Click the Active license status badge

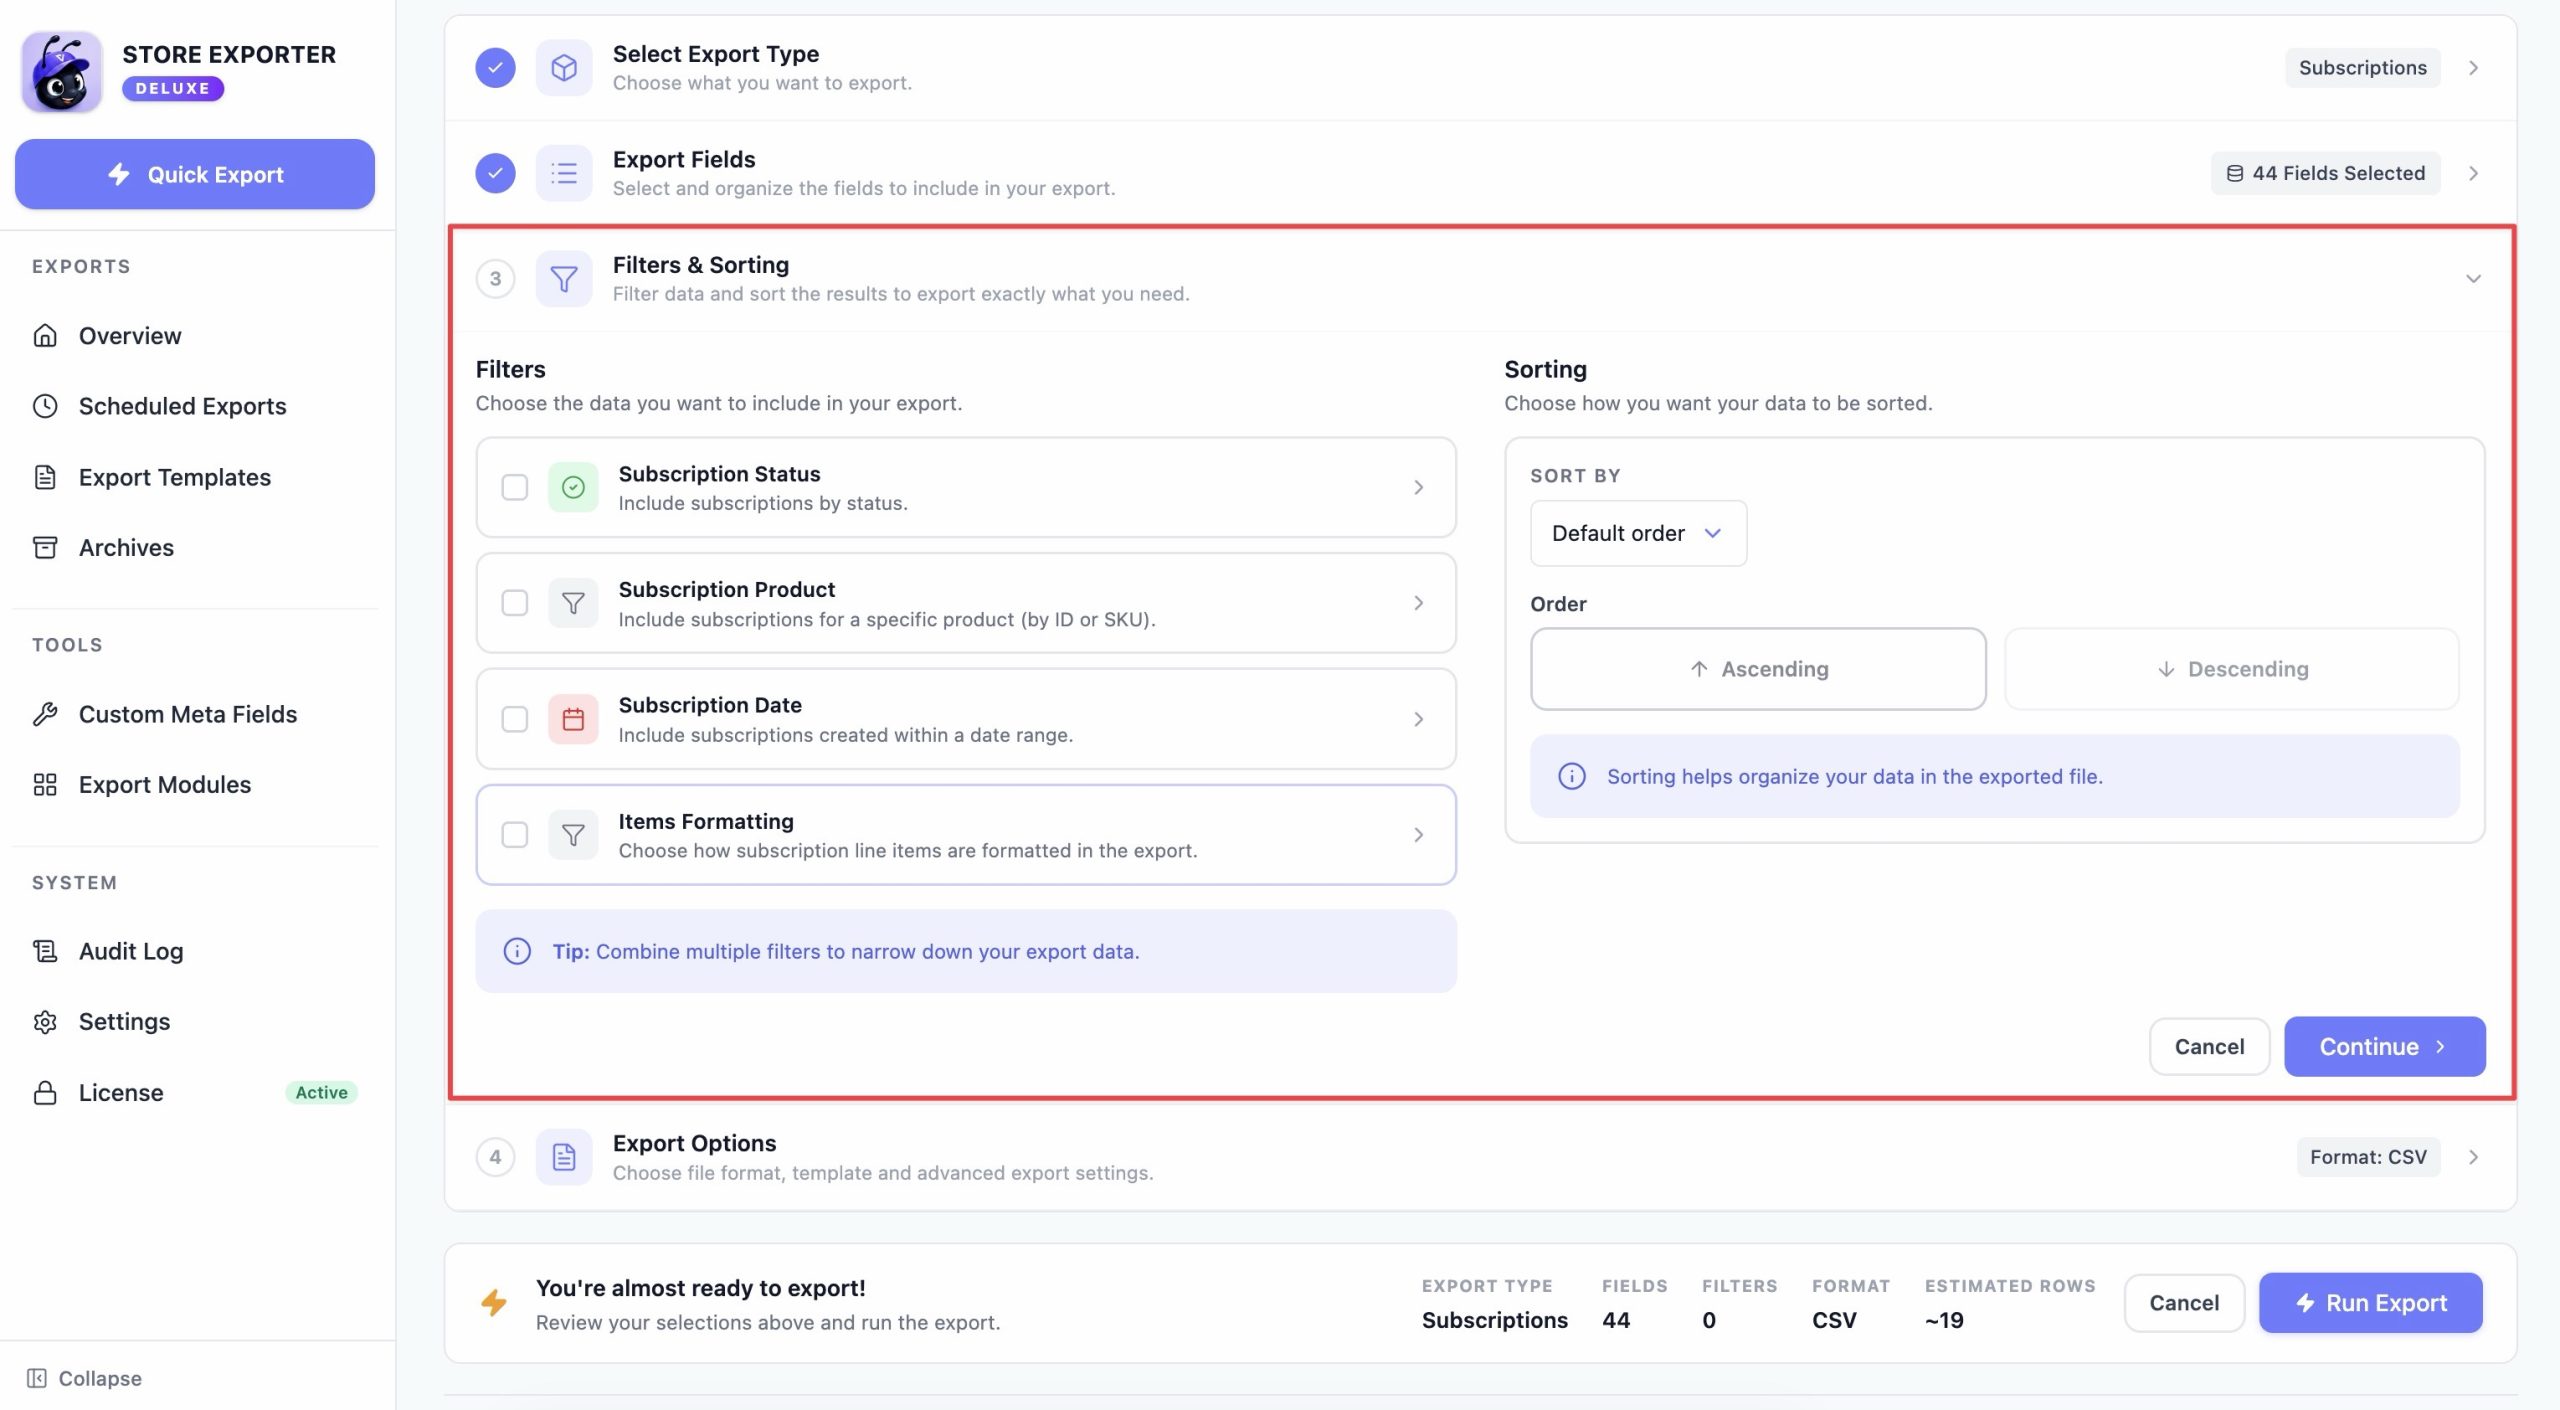click(321, 1093)
